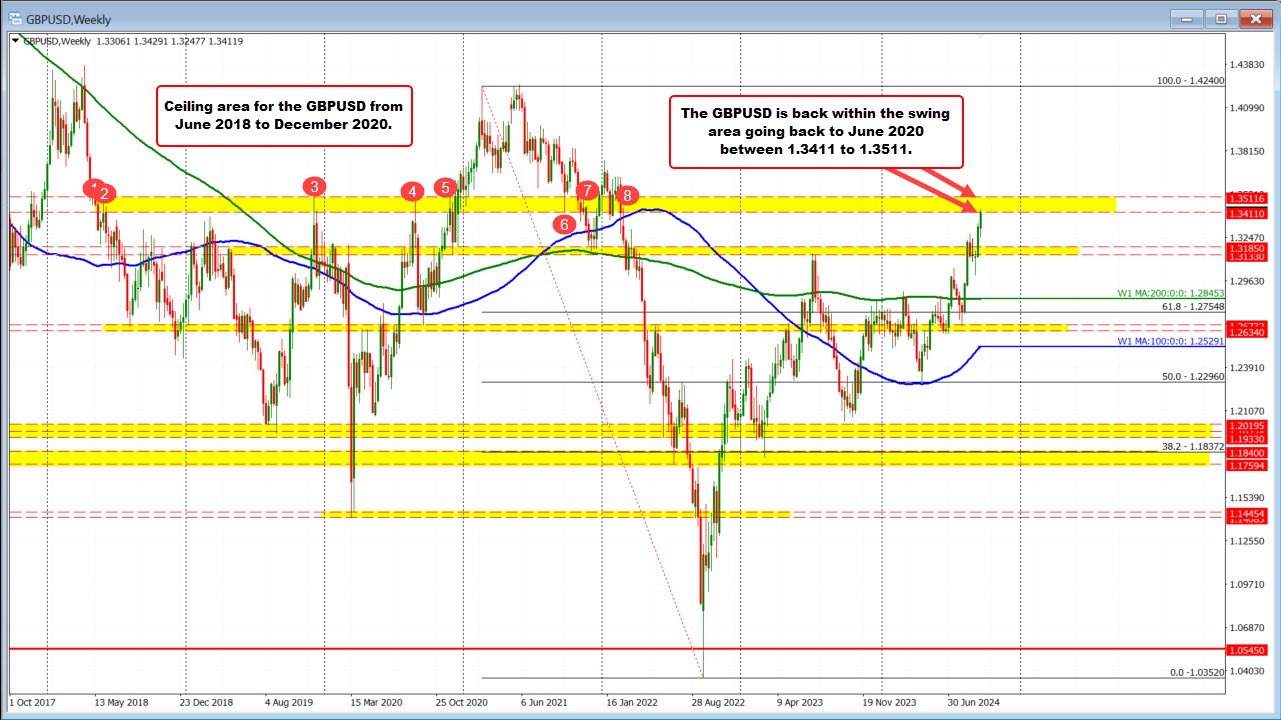This screenshot has height=720, width=1281.
Task: Click circled marker 4 on the chart
Action: pos(413,190)
